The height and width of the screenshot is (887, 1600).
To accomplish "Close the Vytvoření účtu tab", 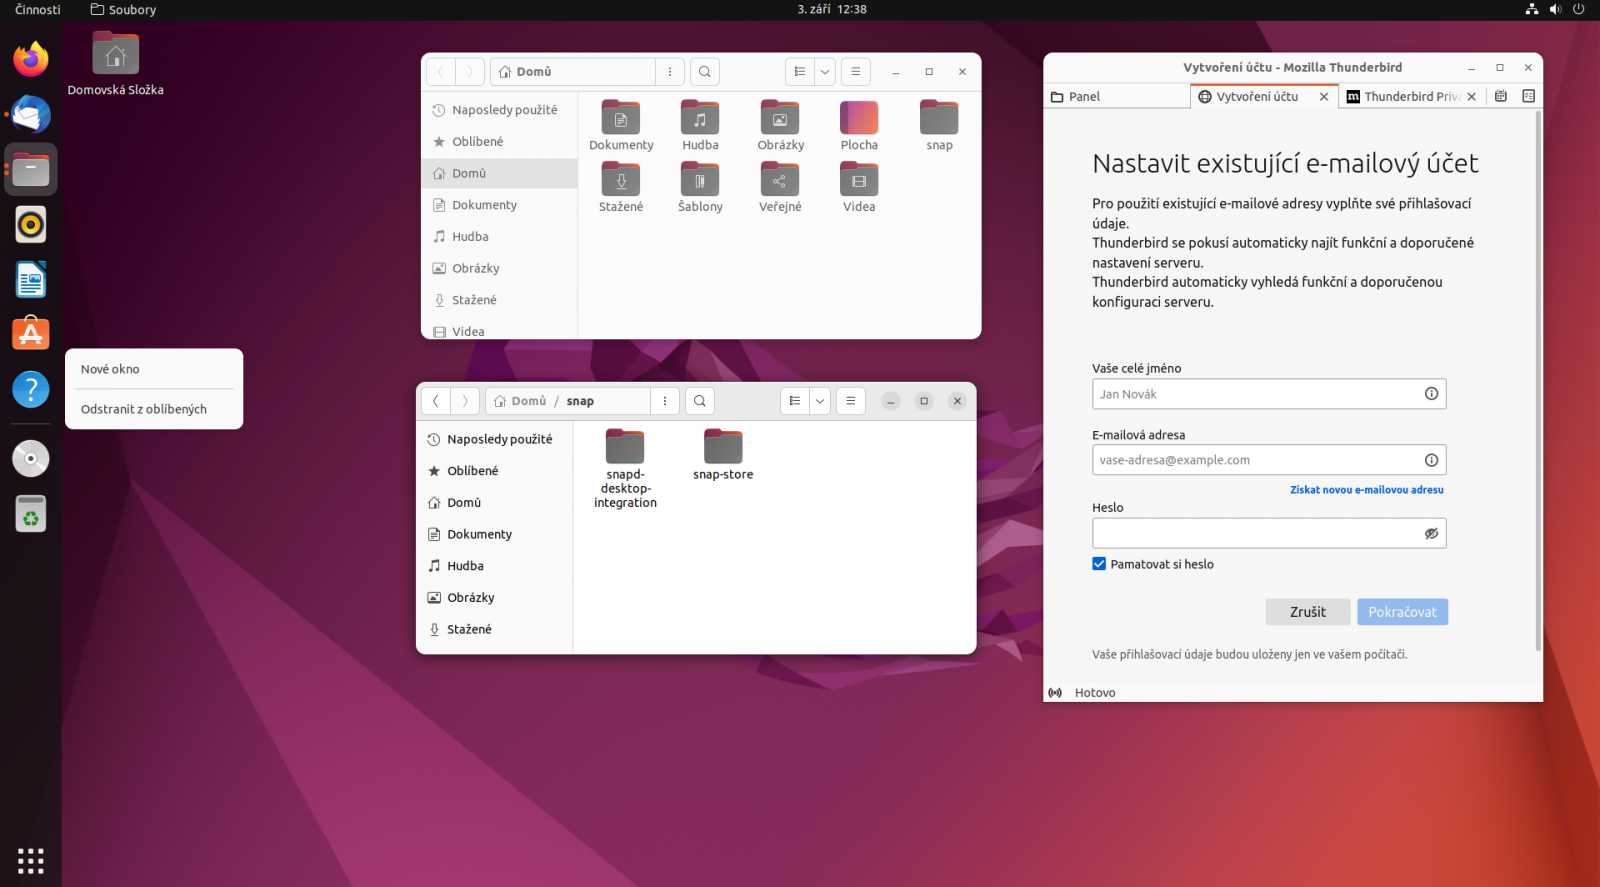I will (1324, 97).
